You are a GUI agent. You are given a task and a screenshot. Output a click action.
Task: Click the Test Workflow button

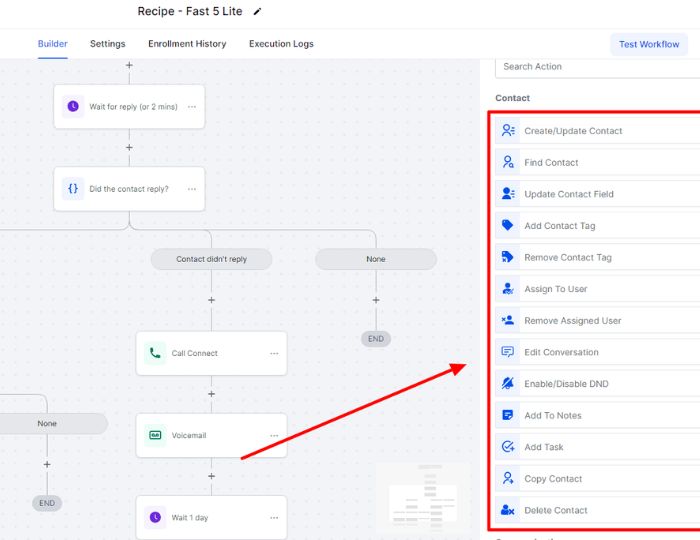click(x=648, y=44)
